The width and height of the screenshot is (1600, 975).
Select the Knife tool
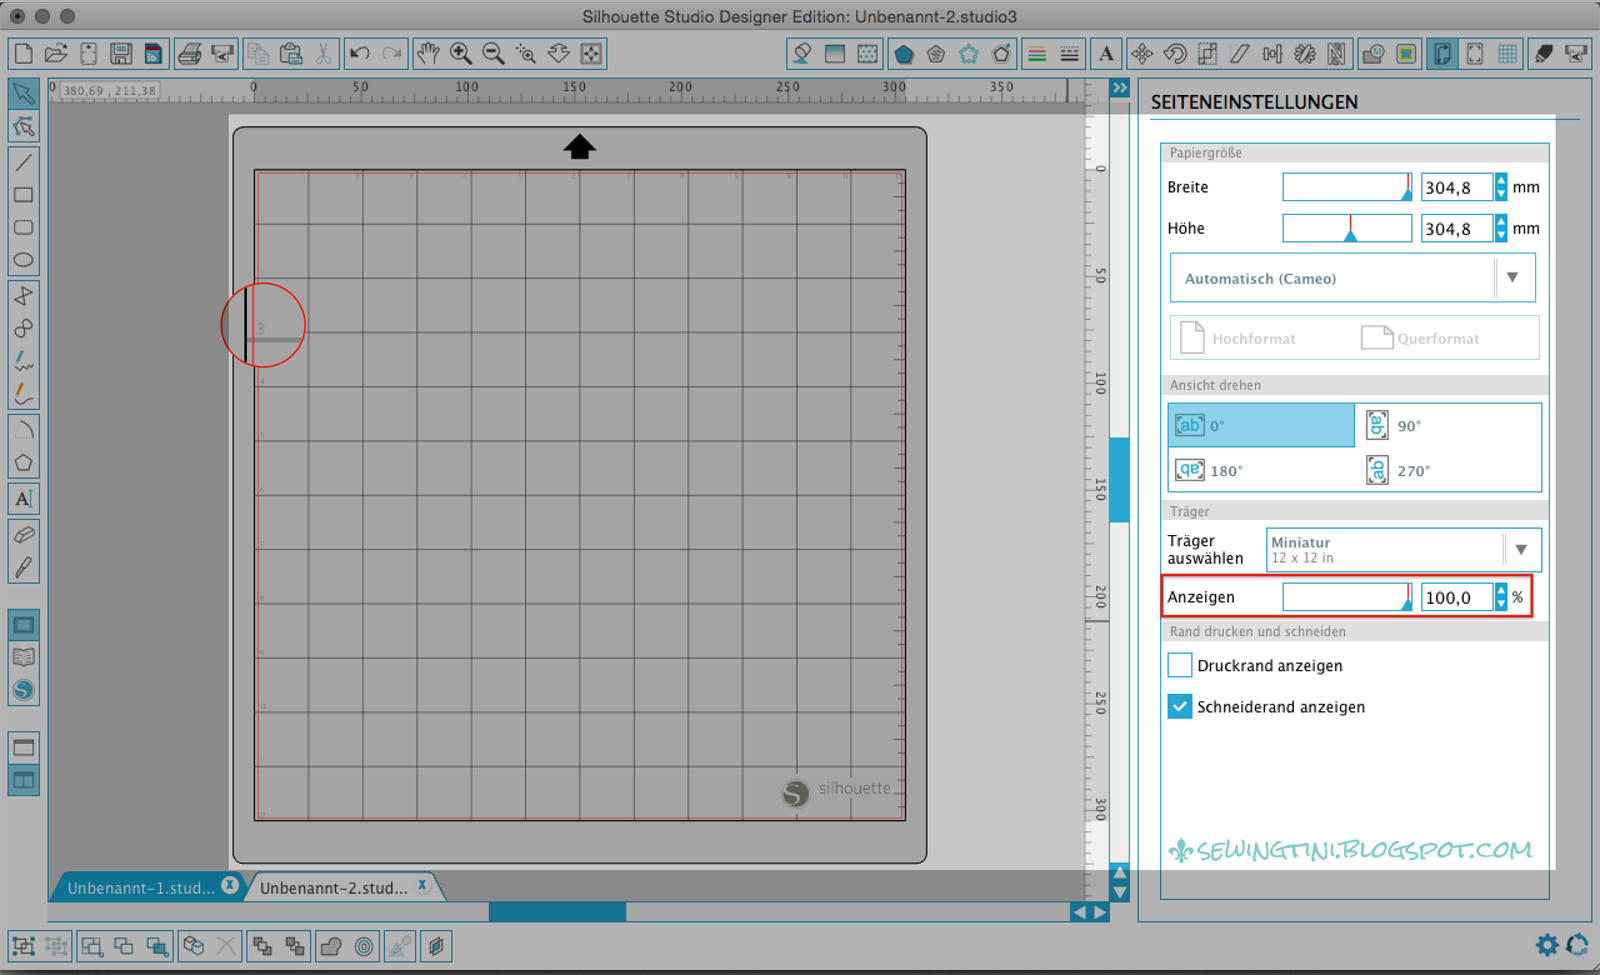[24, 568]
